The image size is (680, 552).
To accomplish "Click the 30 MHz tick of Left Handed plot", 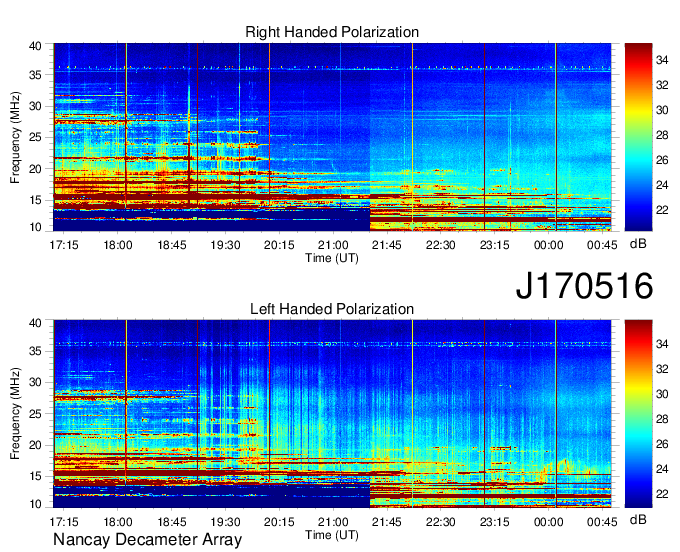I will pyautogui.click(x=35, y=382).
